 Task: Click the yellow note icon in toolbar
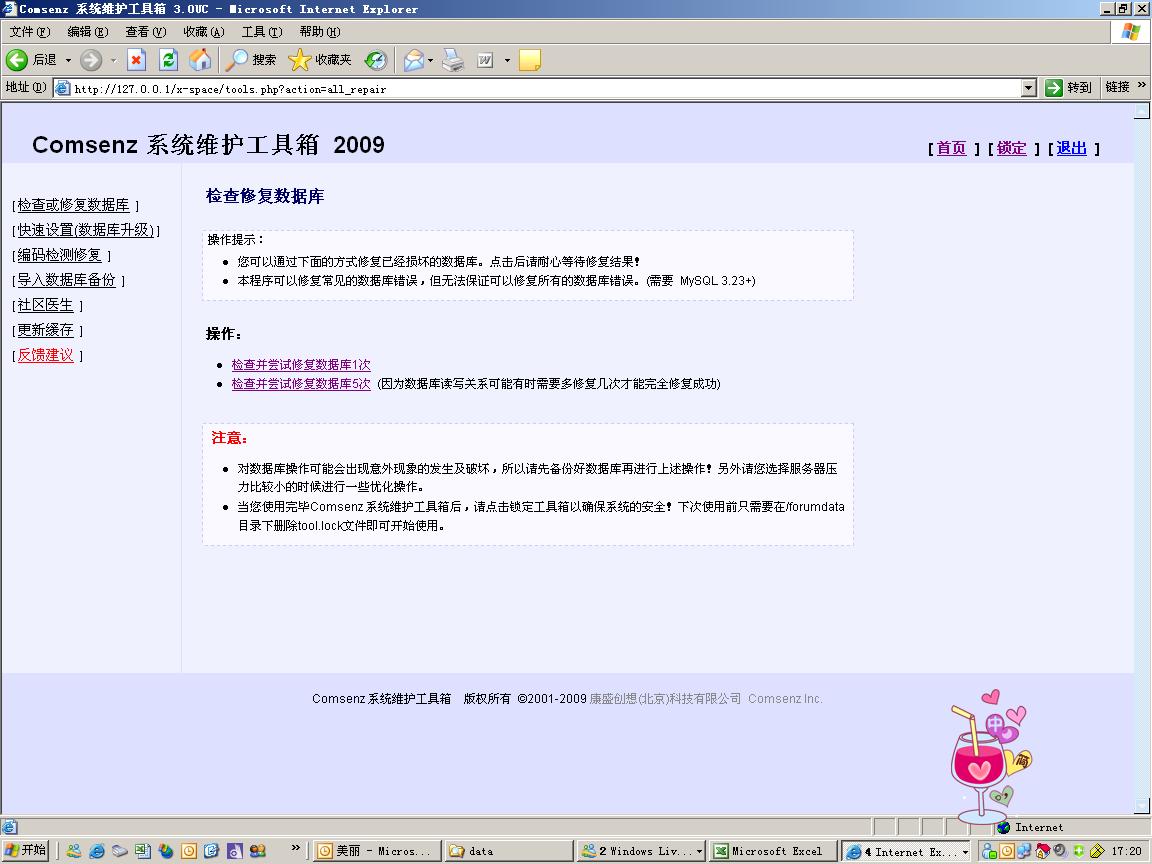tap(530, 60)
